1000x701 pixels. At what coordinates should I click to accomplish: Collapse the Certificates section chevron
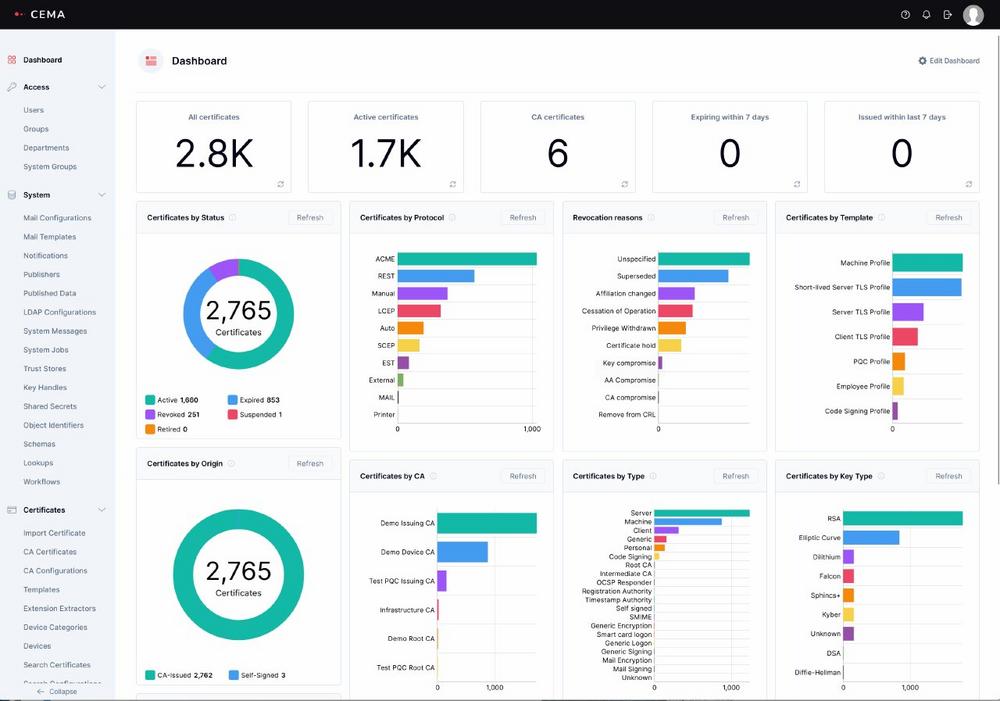102,510
